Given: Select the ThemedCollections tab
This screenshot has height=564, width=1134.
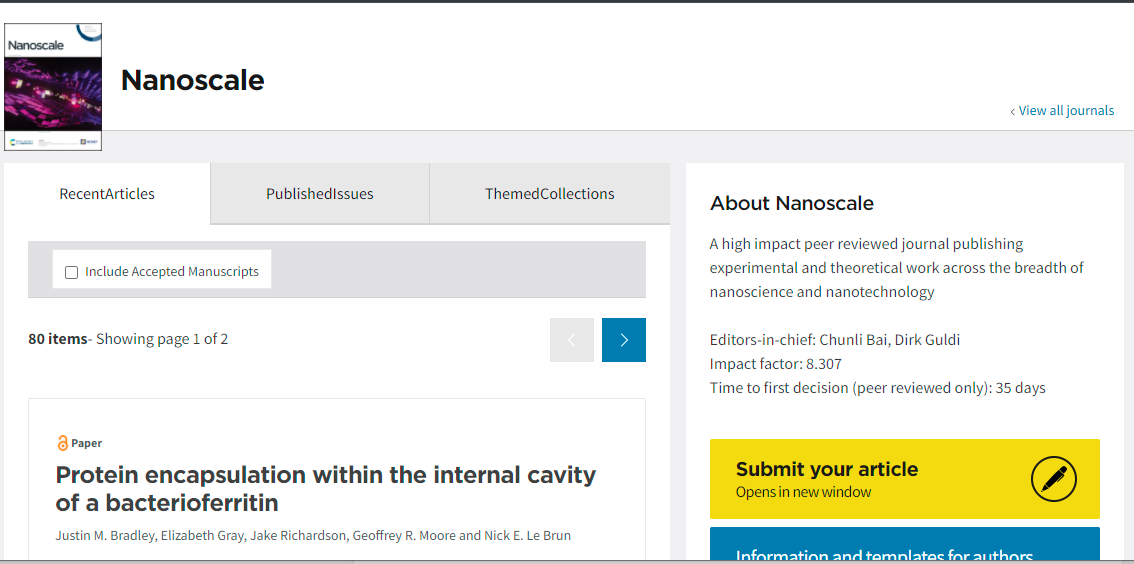Looking at the screenshot, I should click(x=549, y=194).
